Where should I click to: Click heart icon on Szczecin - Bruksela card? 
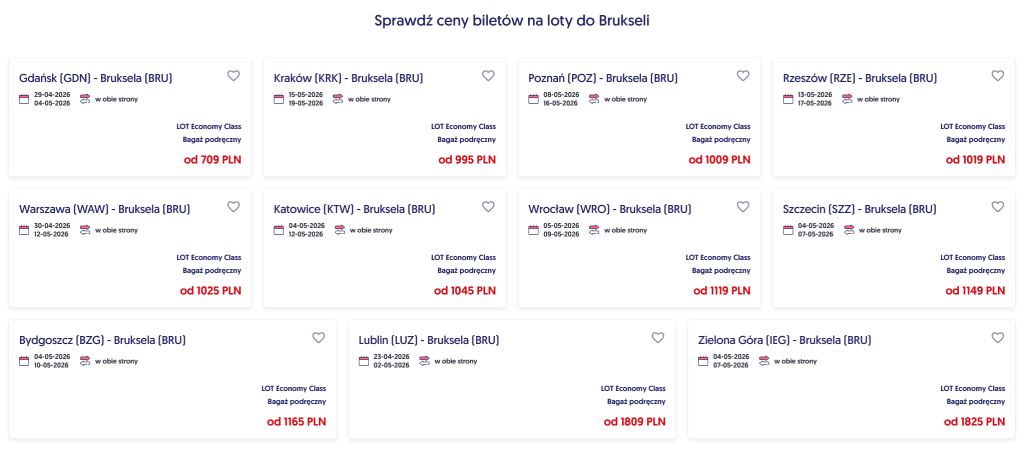[997, 207]
